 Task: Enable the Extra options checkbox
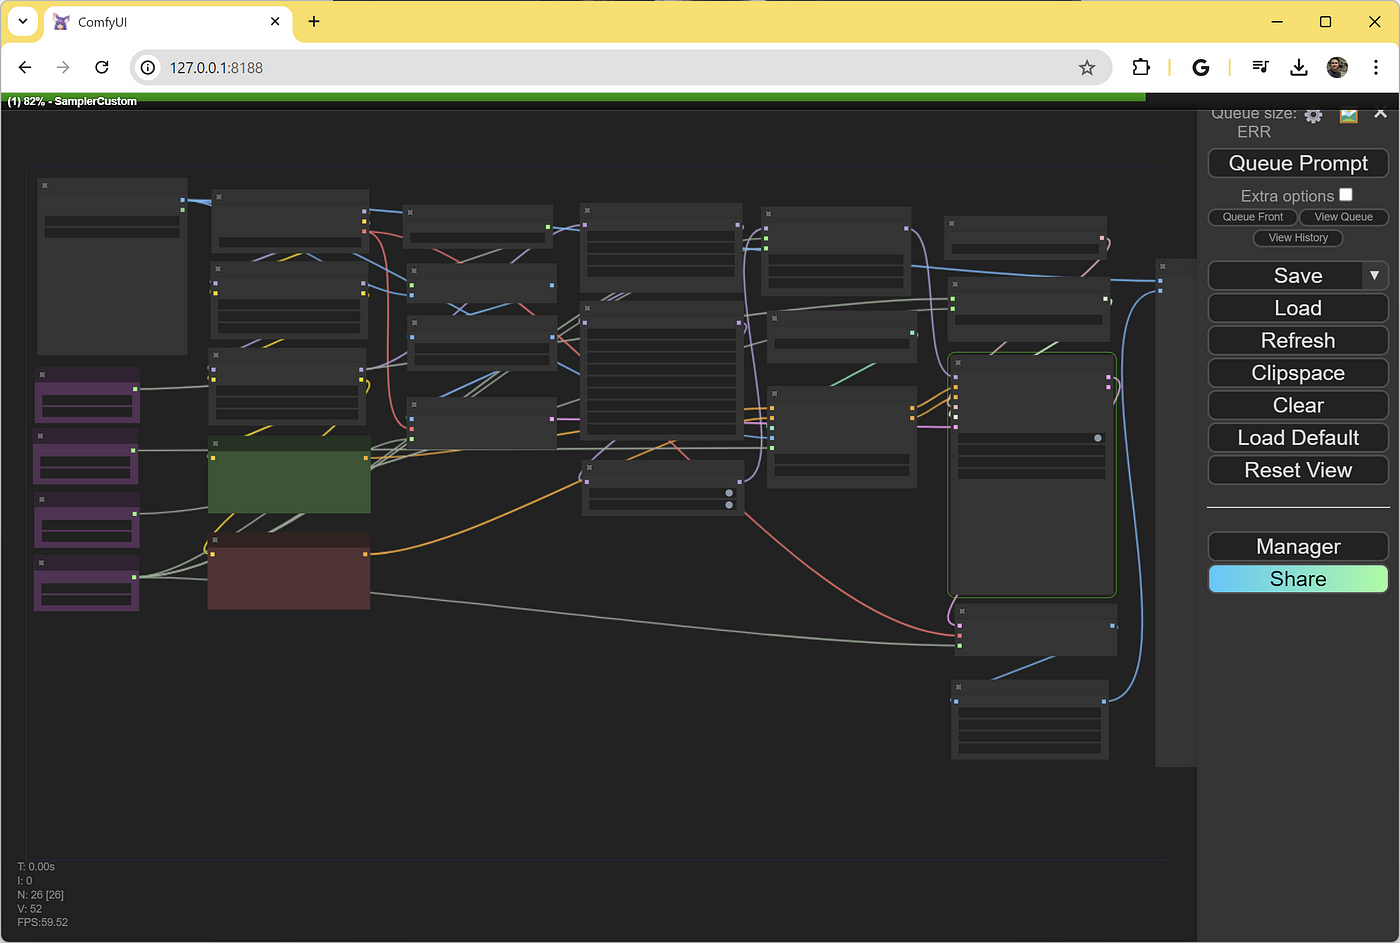pos(1346,194)
